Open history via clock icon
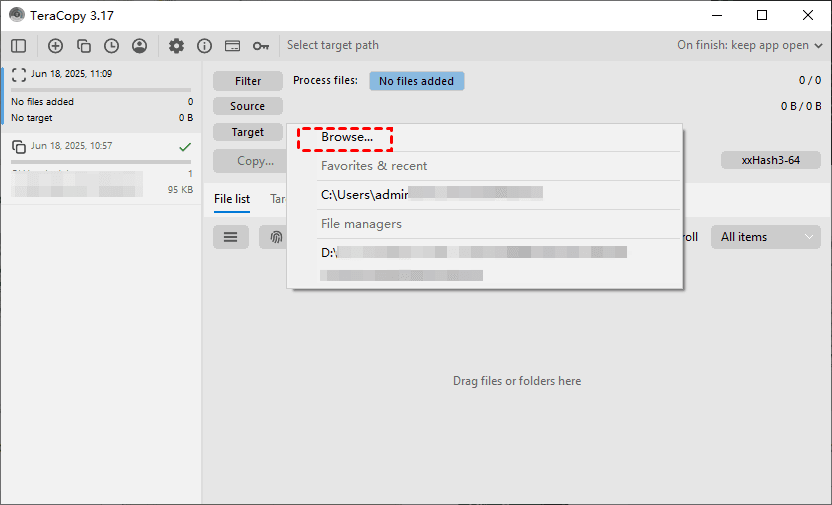Image resolution: width=832 pixels, height=505 pixels. tap(111, 46)
